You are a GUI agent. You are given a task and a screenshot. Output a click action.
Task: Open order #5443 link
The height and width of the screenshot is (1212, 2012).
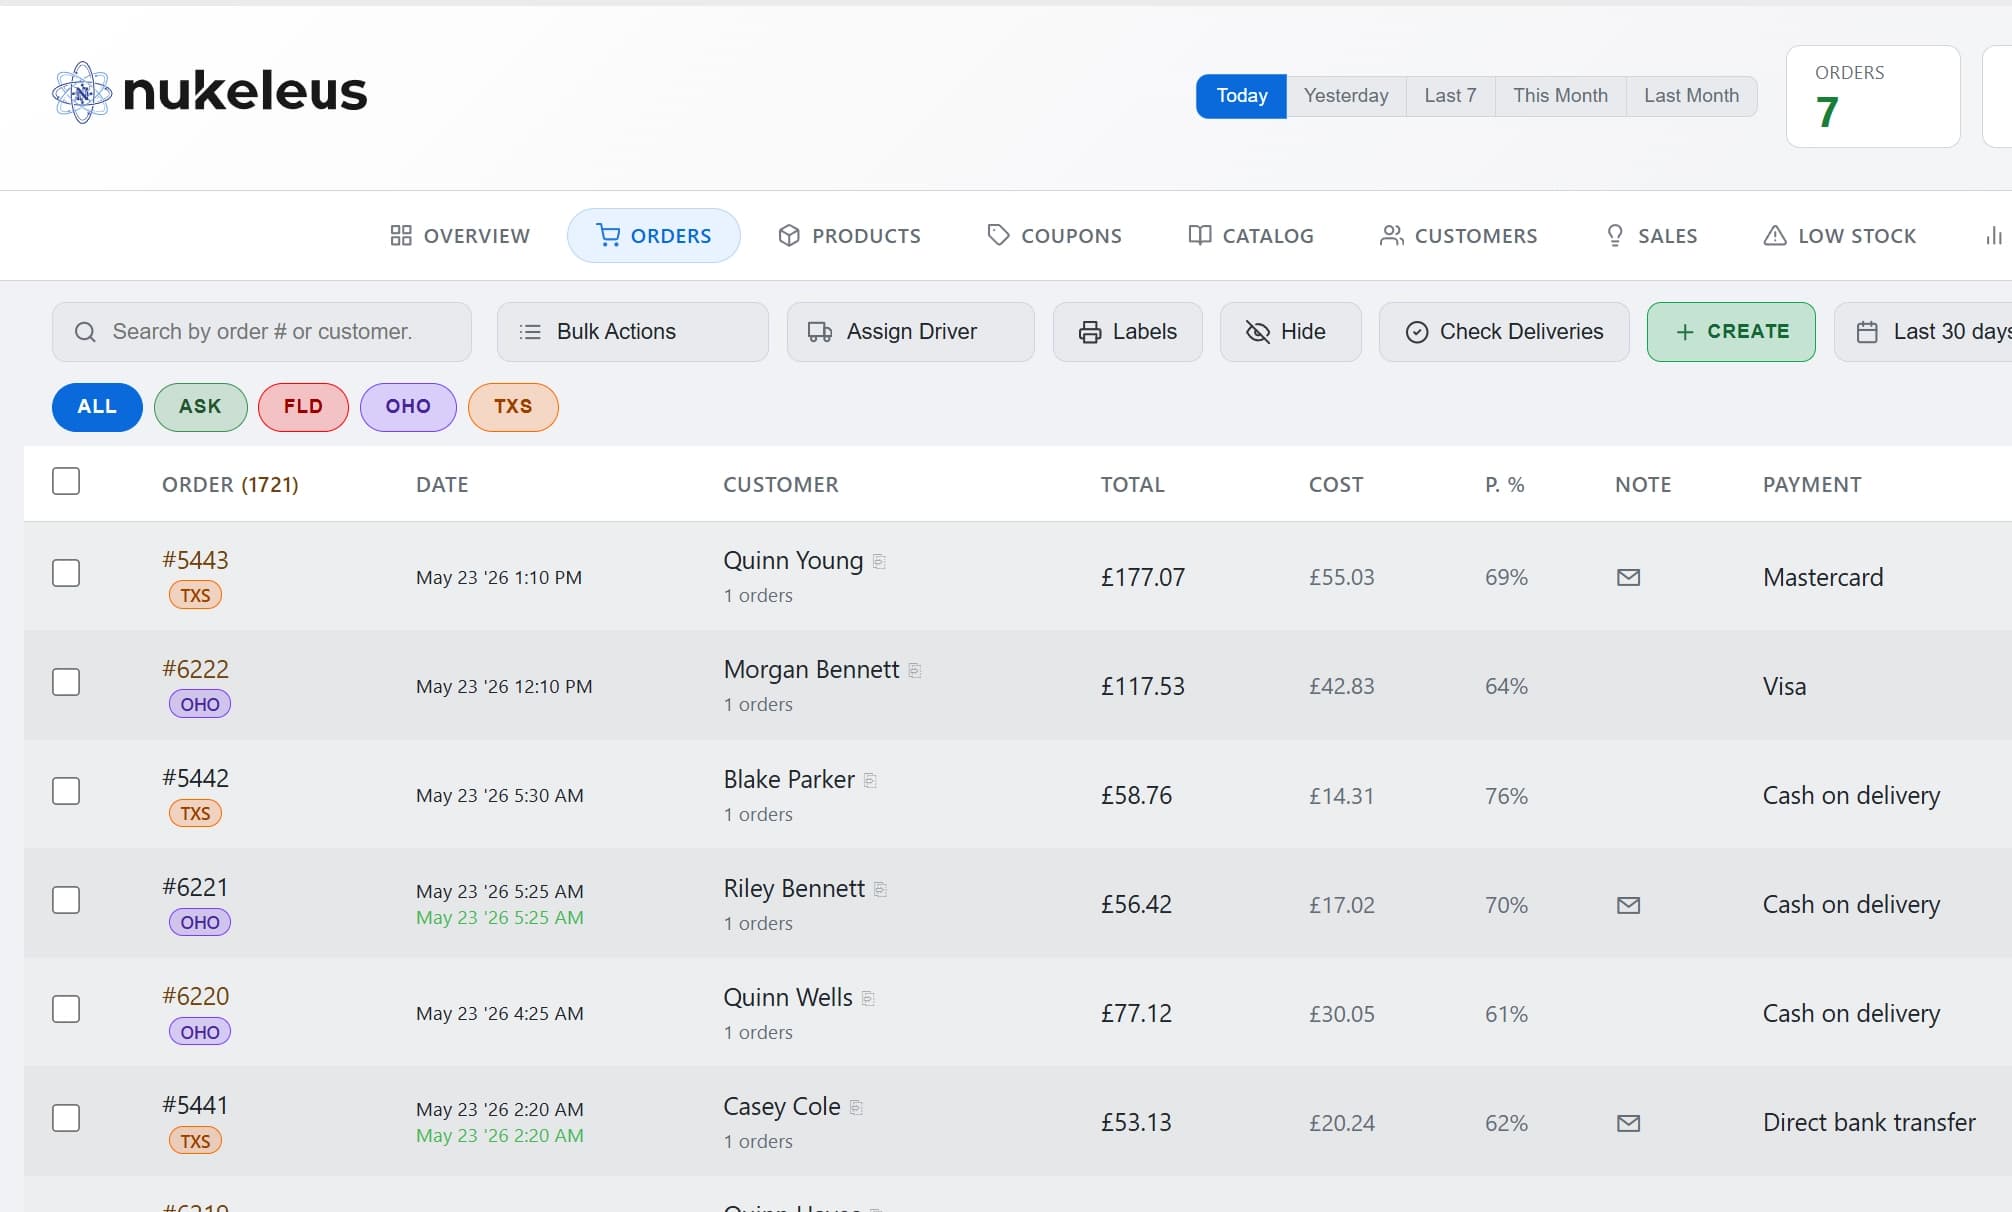[x=195, y=560]
